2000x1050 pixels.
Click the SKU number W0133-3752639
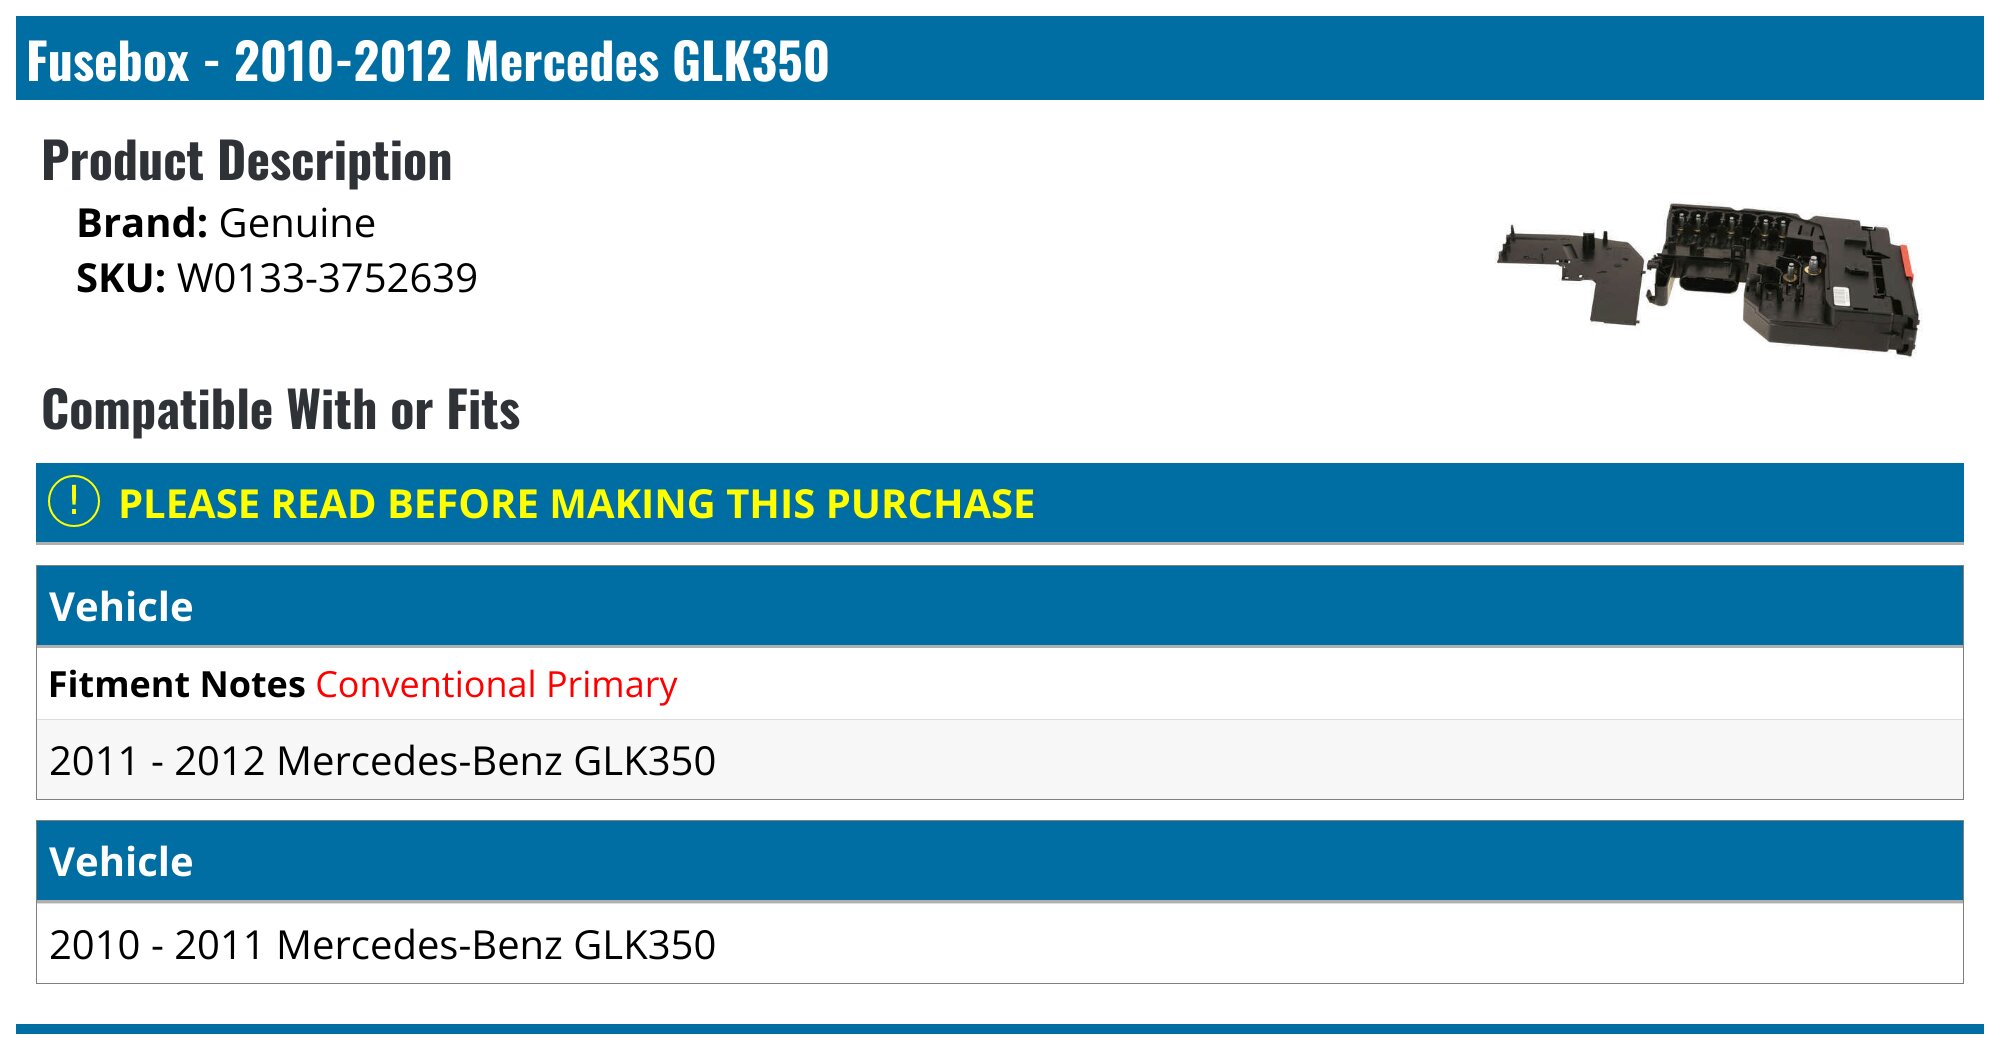[327, 278]
